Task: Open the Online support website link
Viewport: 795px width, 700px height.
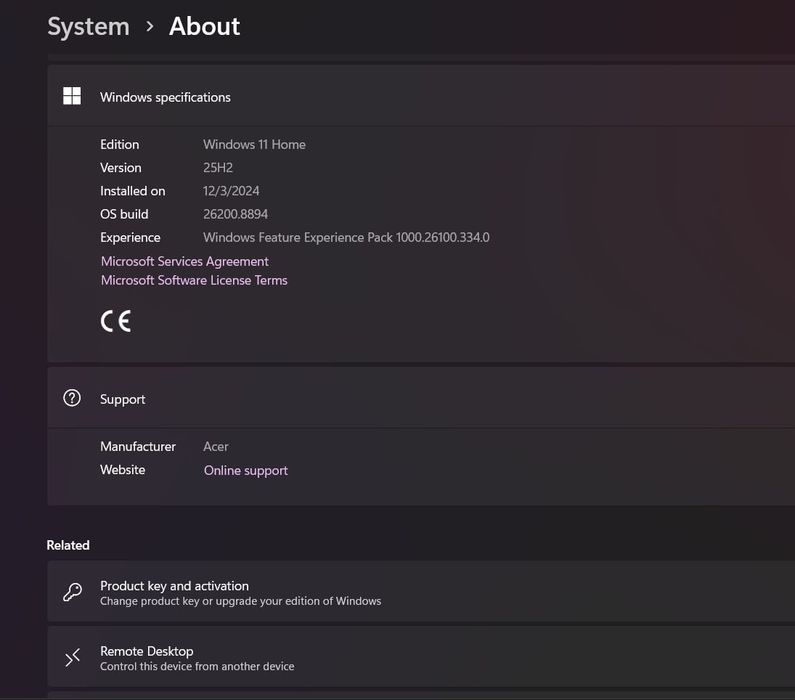Action: tap(246, 470)
